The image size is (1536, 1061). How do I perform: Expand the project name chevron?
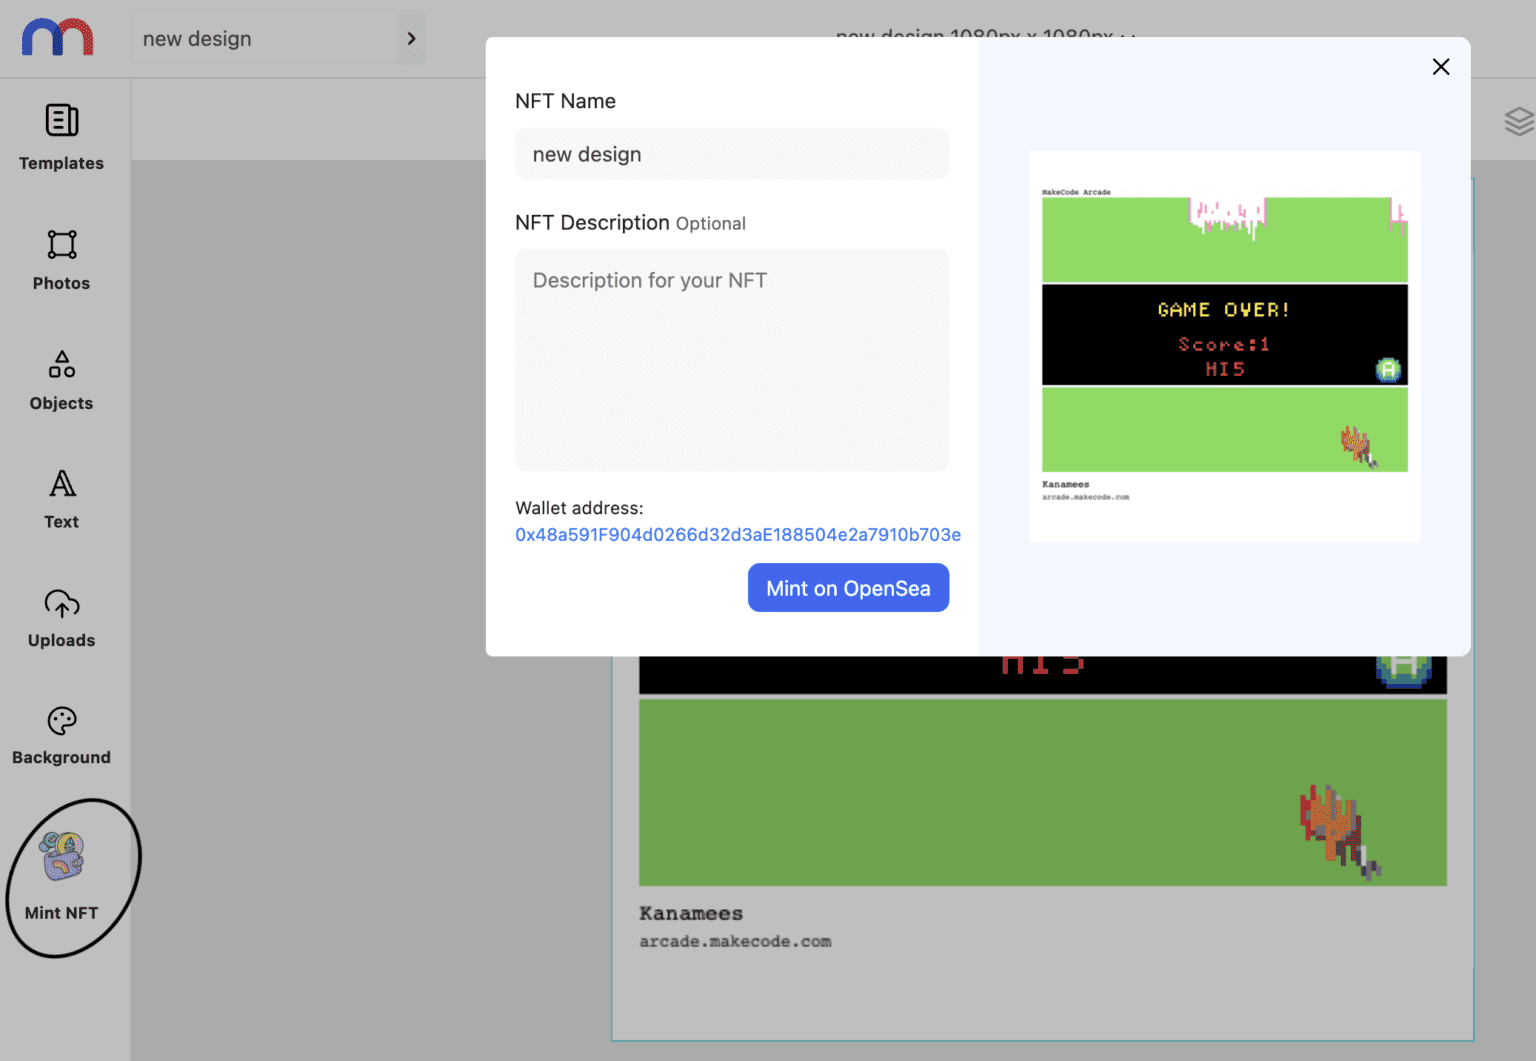(411, 37)
